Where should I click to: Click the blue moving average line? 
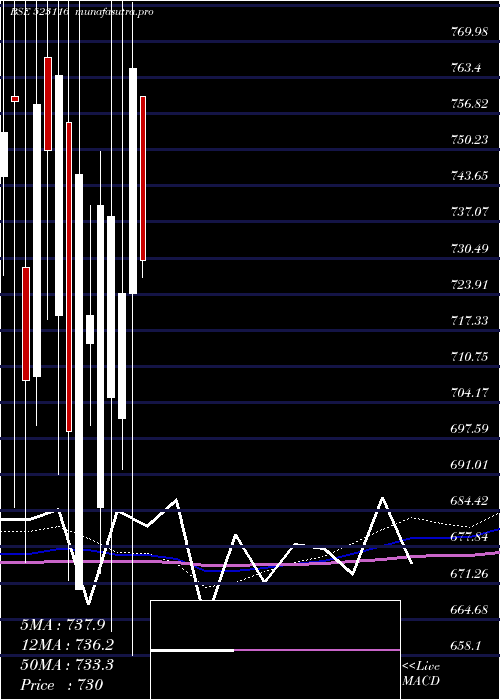click(x=250, y=569)
